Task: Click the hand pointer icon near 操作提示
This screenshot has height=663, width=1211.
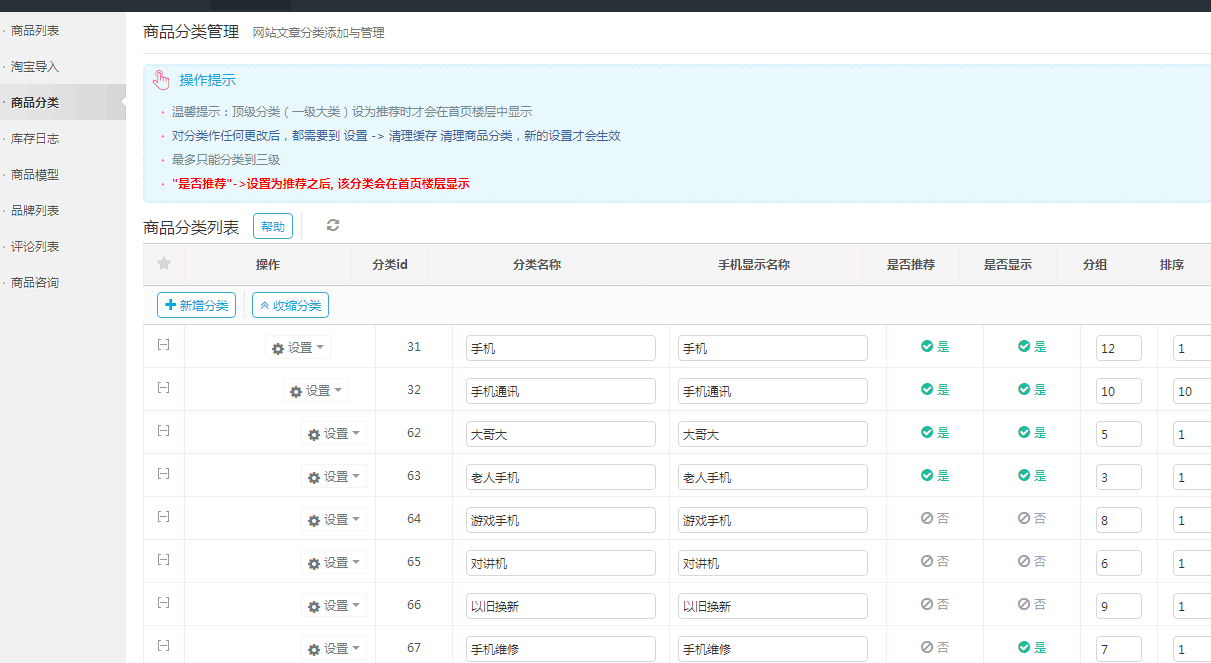Action: pyautogui.click(x=161, y=80)
